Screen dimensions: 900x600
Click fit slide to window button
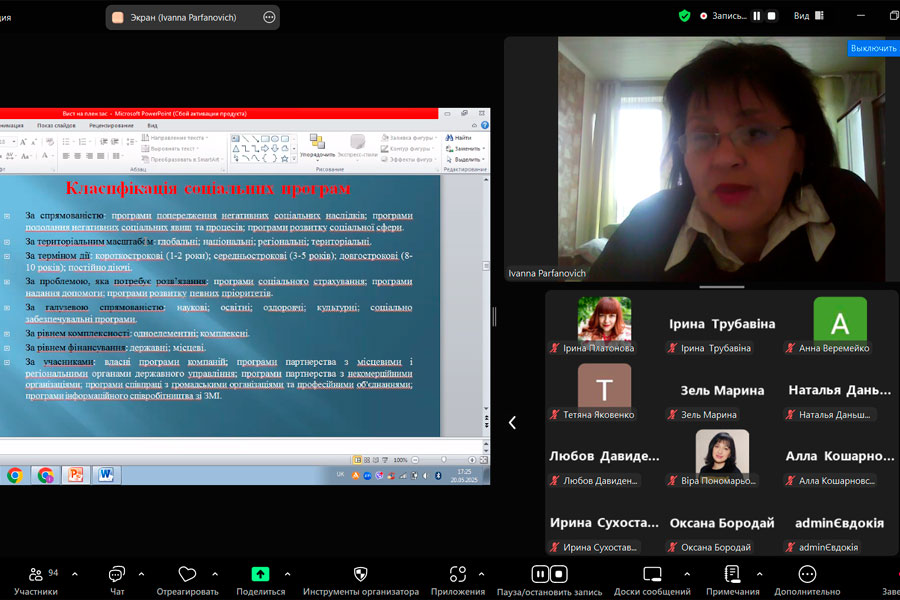click(483, 460)
